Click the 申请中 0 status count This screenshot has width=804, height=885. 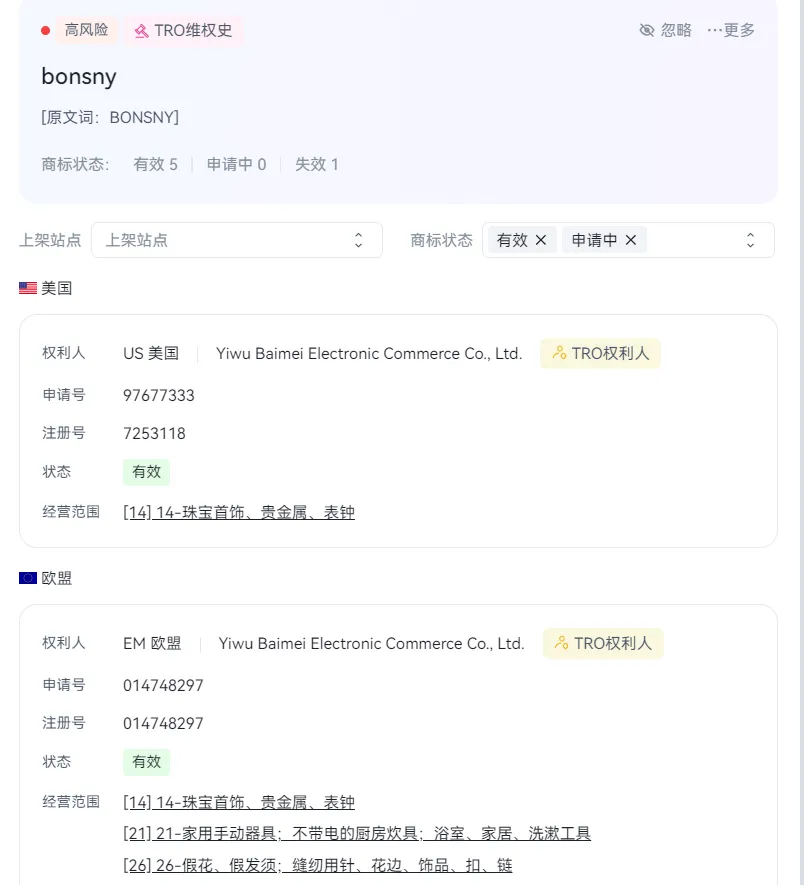pyautogui.click(x=236, y=164)
